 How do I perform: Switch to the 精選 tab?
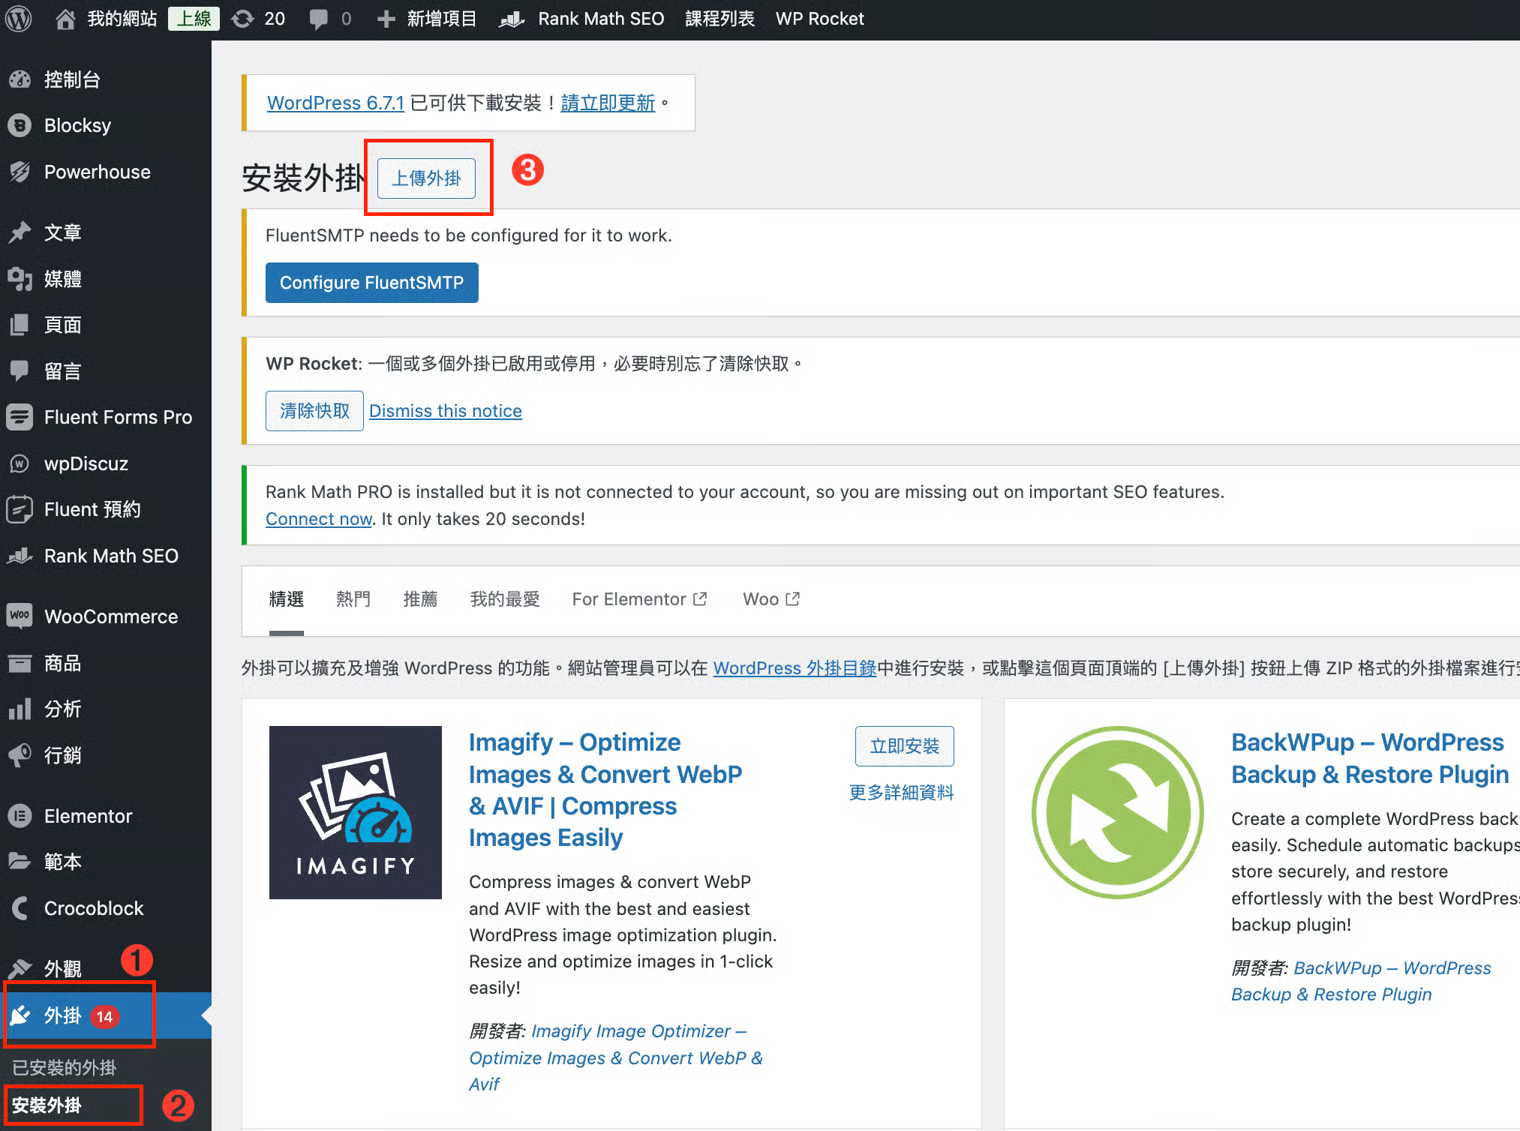click(x=286, y=599)
